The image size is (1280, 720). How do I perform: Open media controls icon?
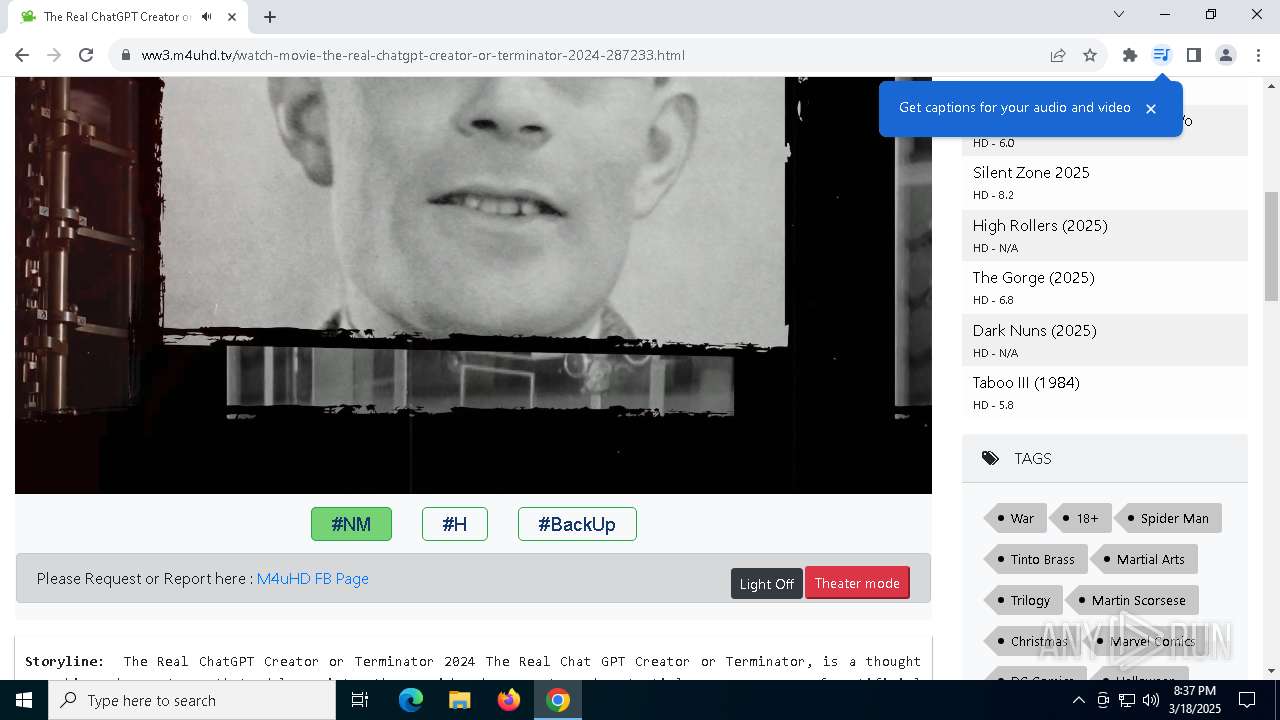[1161, 55]
